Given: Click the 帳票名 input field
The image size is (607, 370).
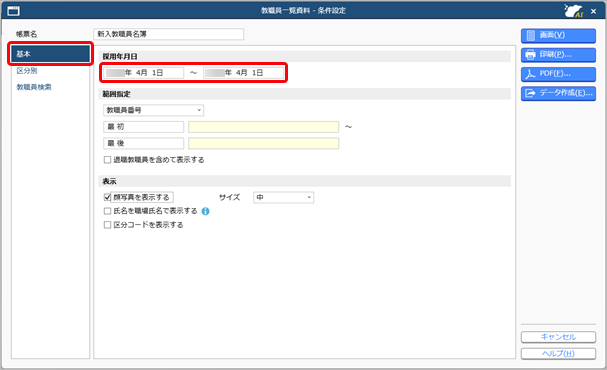Looking at the screenshot, I should pyautogui.click(x=168, y=34).
